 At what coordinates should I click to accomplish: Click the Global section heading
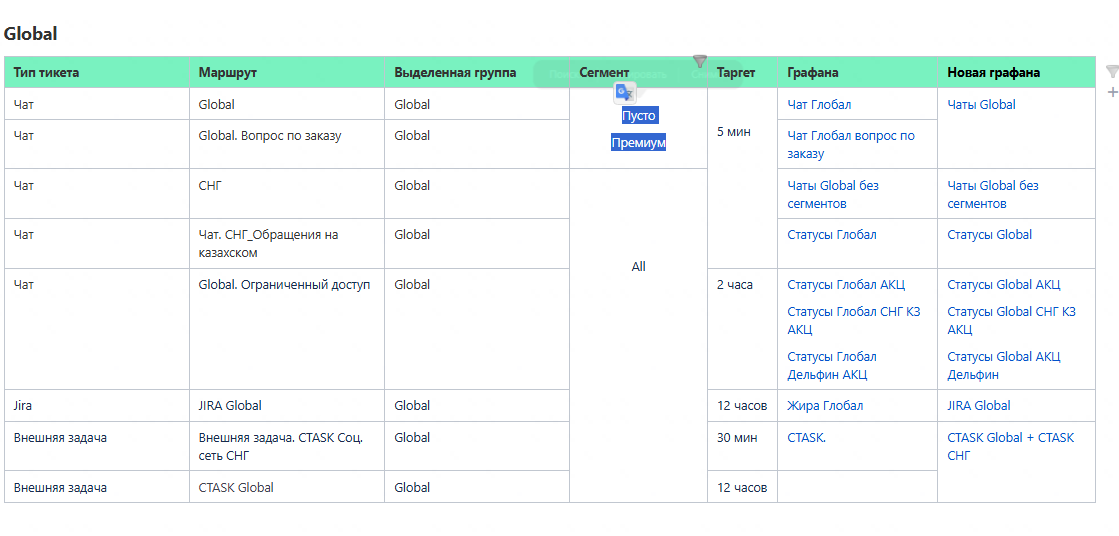31,34
